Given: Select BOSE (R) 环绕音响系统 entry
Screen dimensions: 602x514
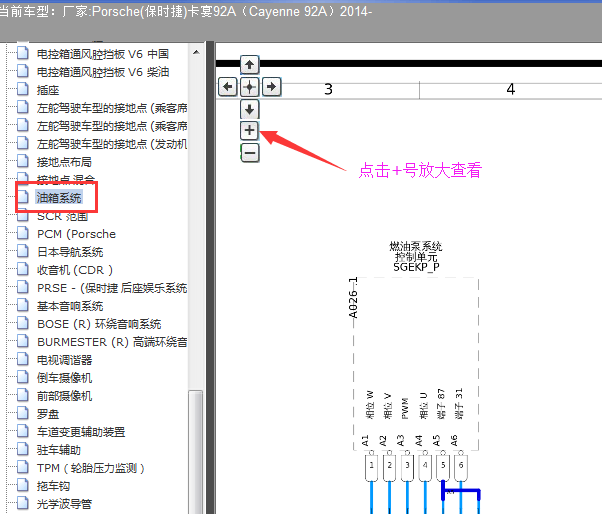Looking at the screenshot, I should pyautogui.click(x=99, y=324).
